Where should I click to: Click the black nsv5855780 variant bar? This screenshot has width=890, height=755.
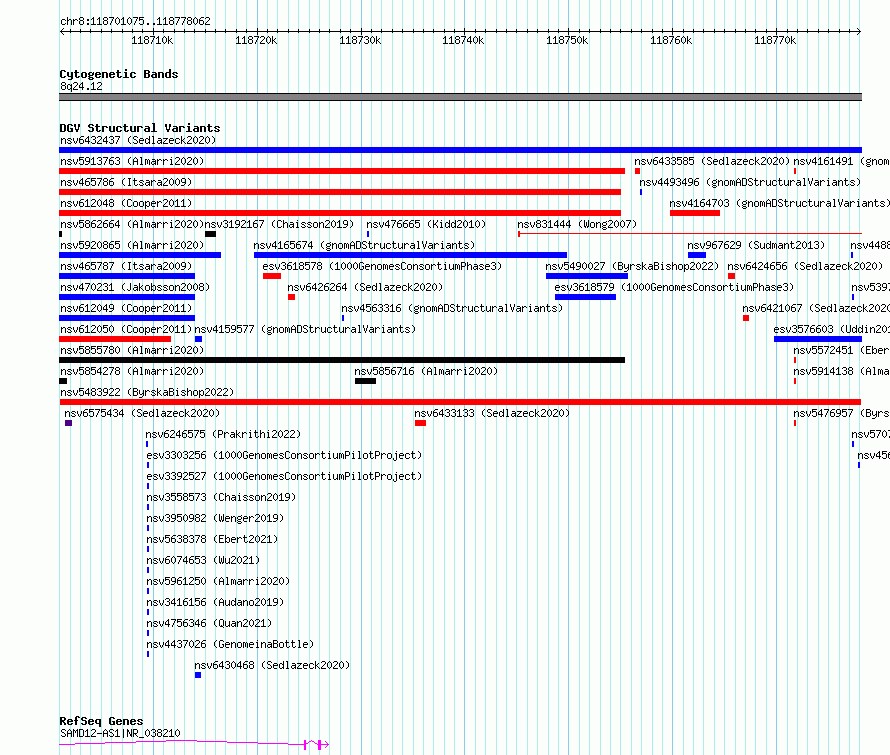click(x=342, y=360)
